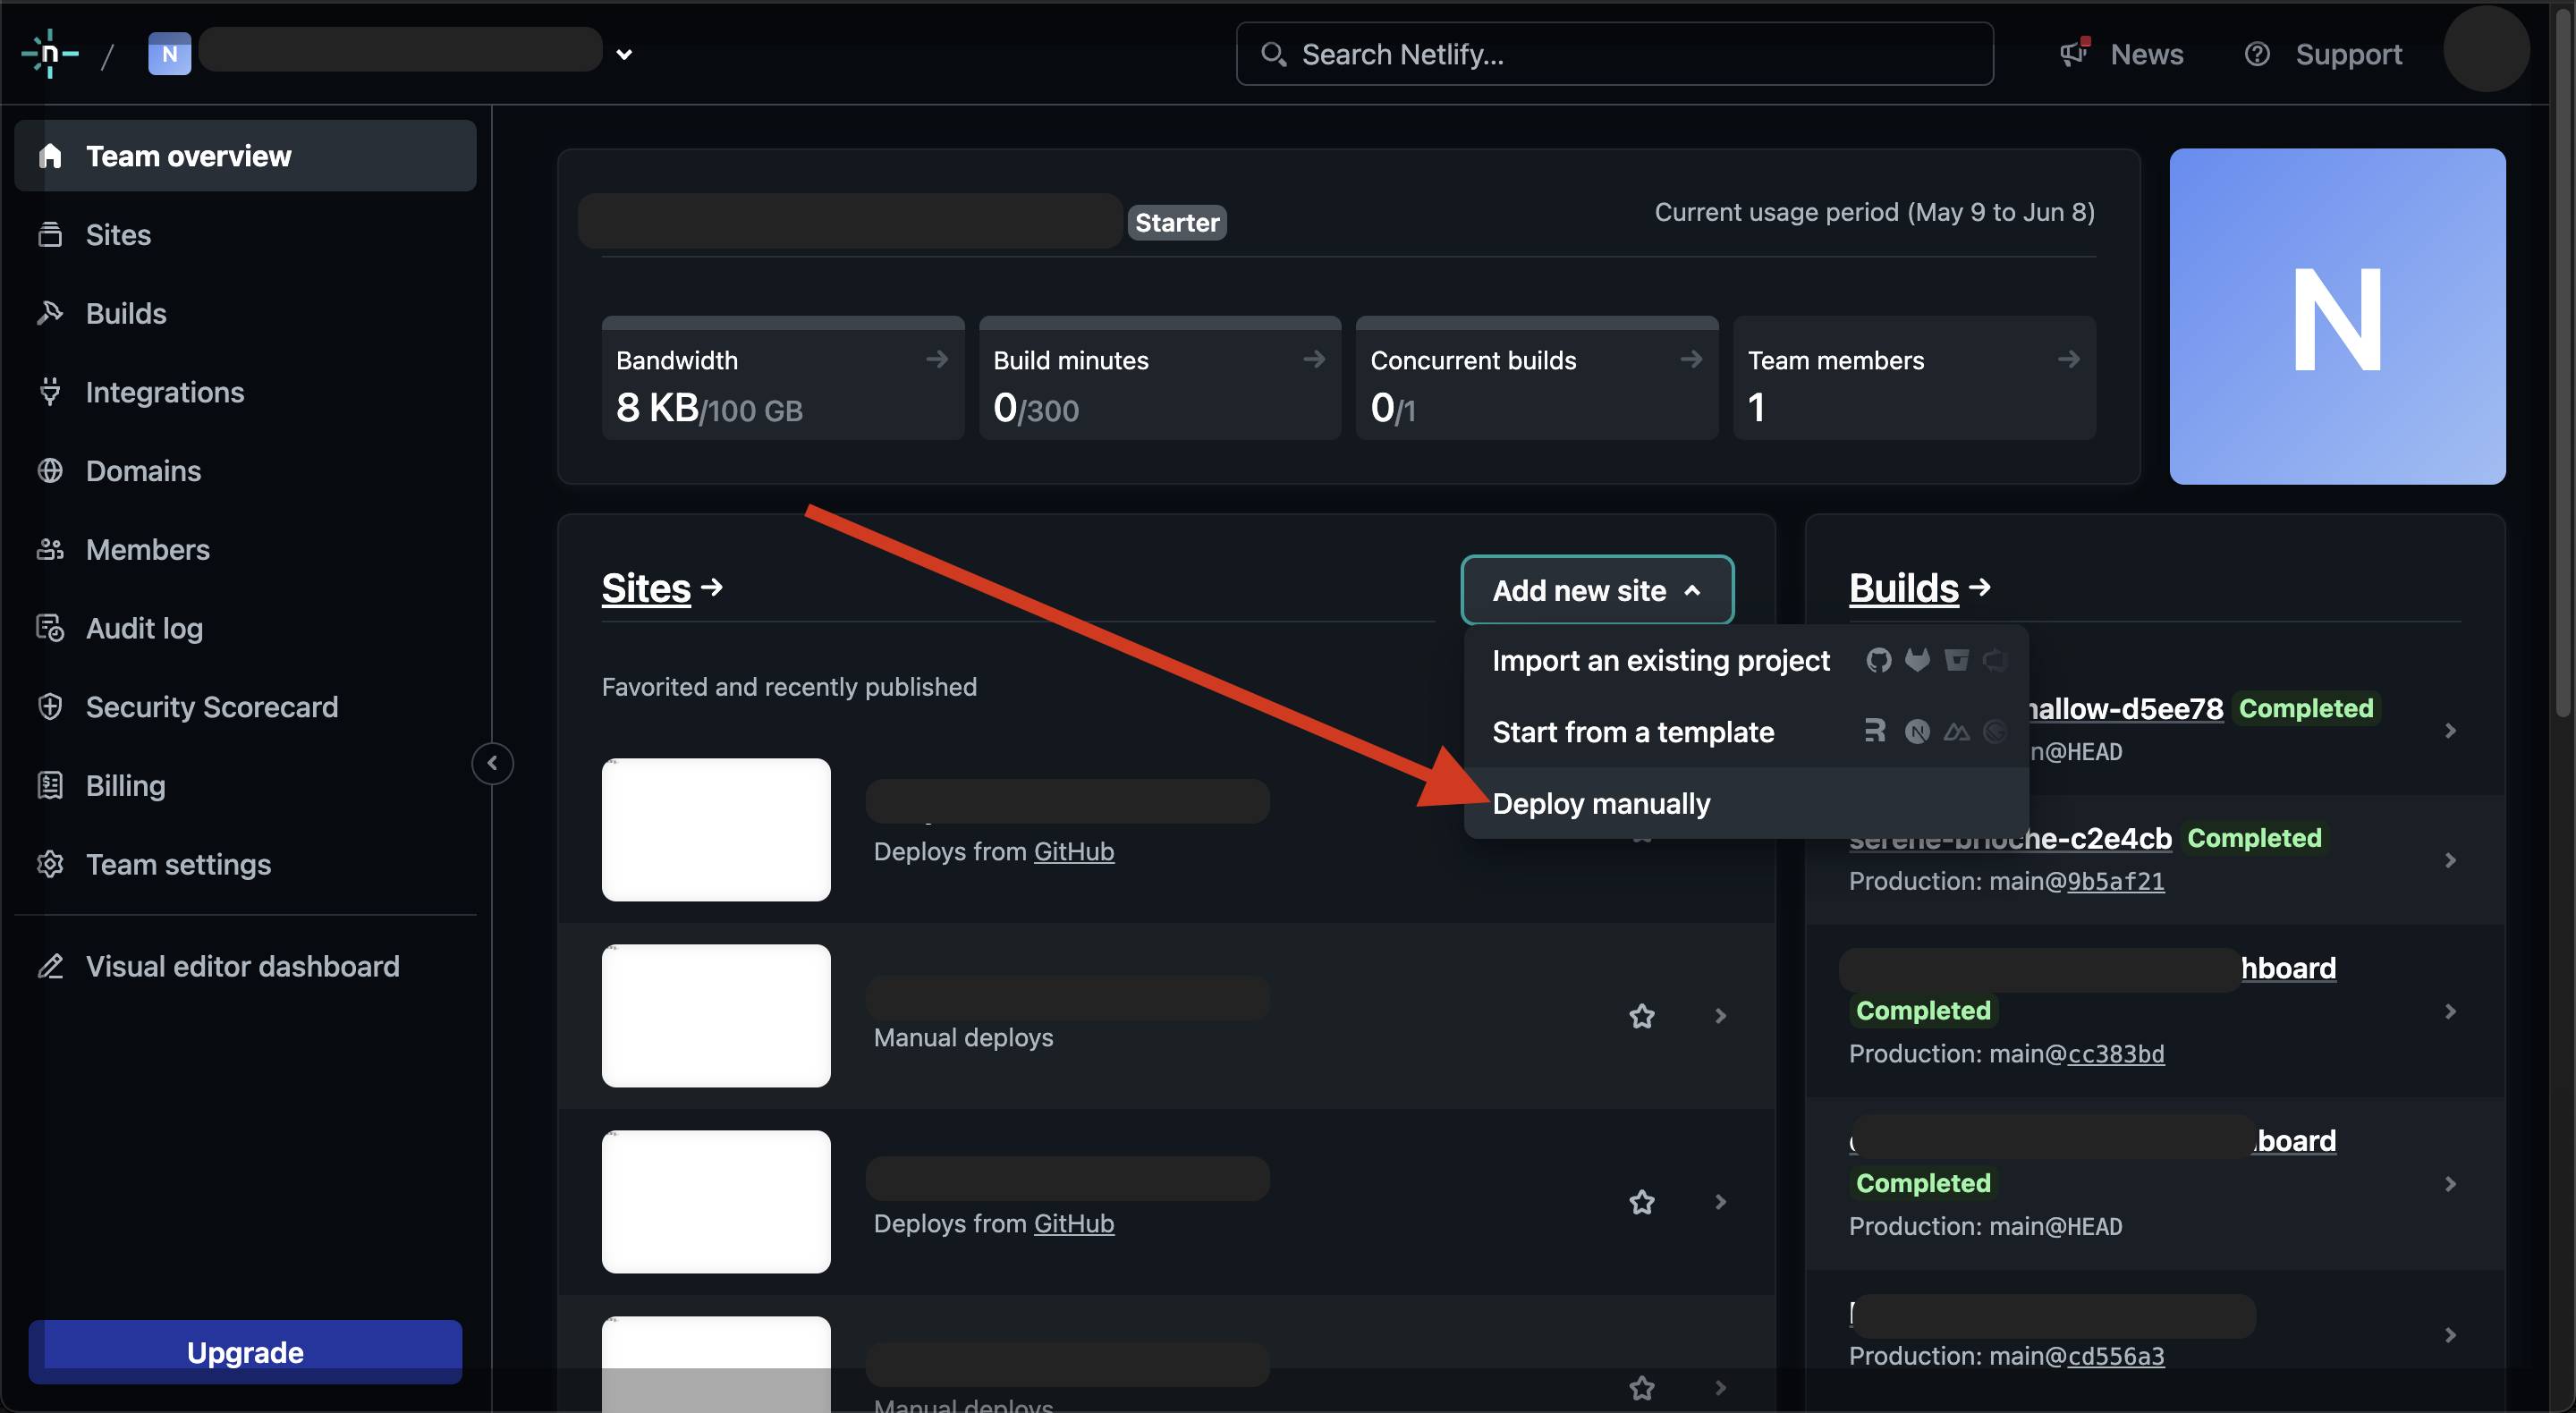2576x1413 pixels.
Task: Click the Next.js icon in template menu item
Action: (1917, 732)
